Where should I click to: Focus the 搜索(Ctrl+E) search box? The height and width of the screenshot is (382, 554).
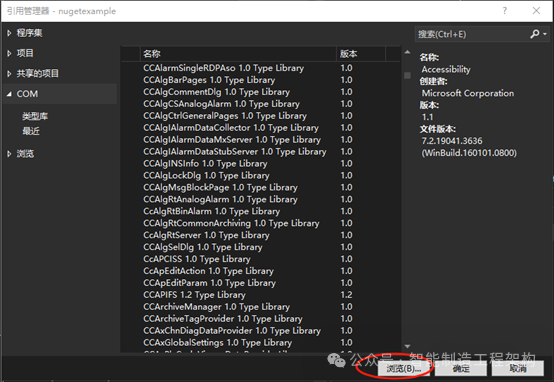coord(472,34)
